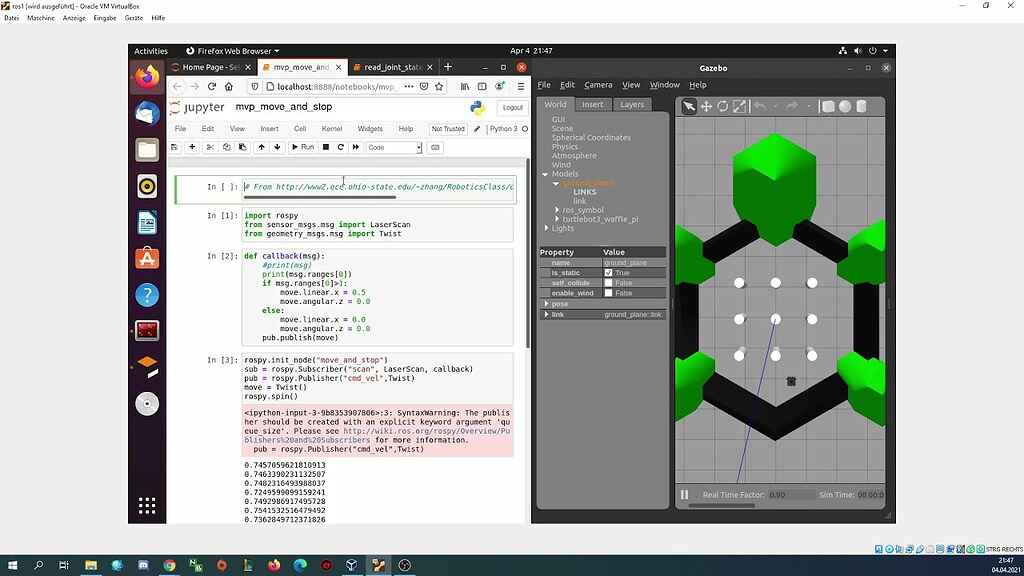The width and height of the screenshot is (1024, 576).
Task: Enable the enable_wind checkbox
Action: (x=608, y=293)
